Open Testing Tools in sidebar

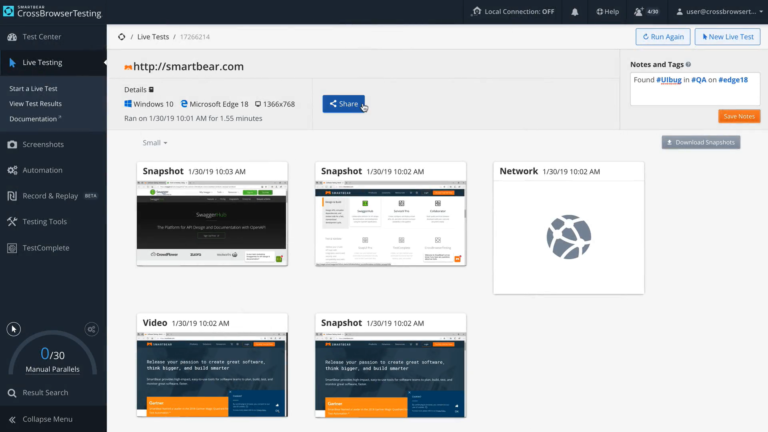(45, 222)
